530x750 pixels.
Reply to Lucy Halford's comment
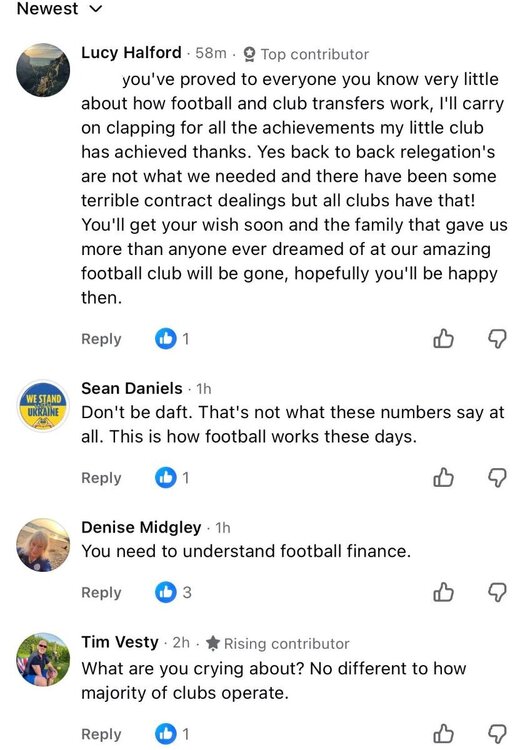click(x=101, y=339)
